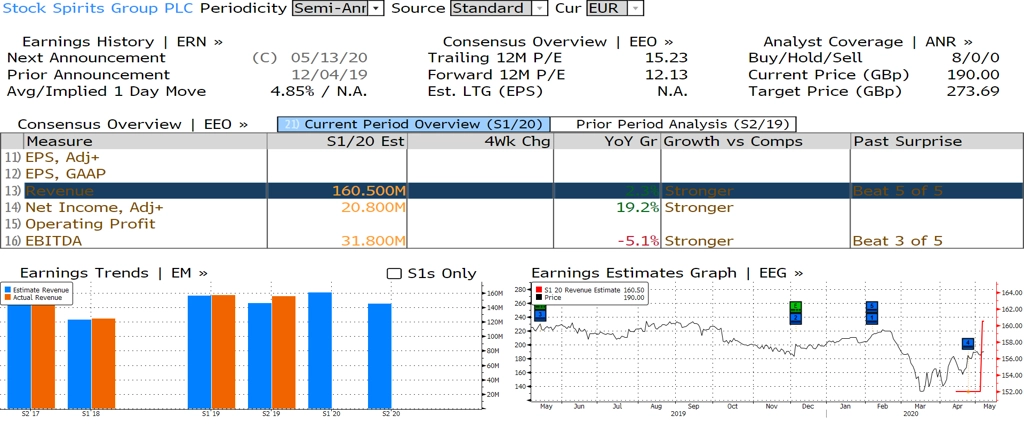
Task: Click the blue 3 marker near May 2019
Action: (x=539, y=315)
